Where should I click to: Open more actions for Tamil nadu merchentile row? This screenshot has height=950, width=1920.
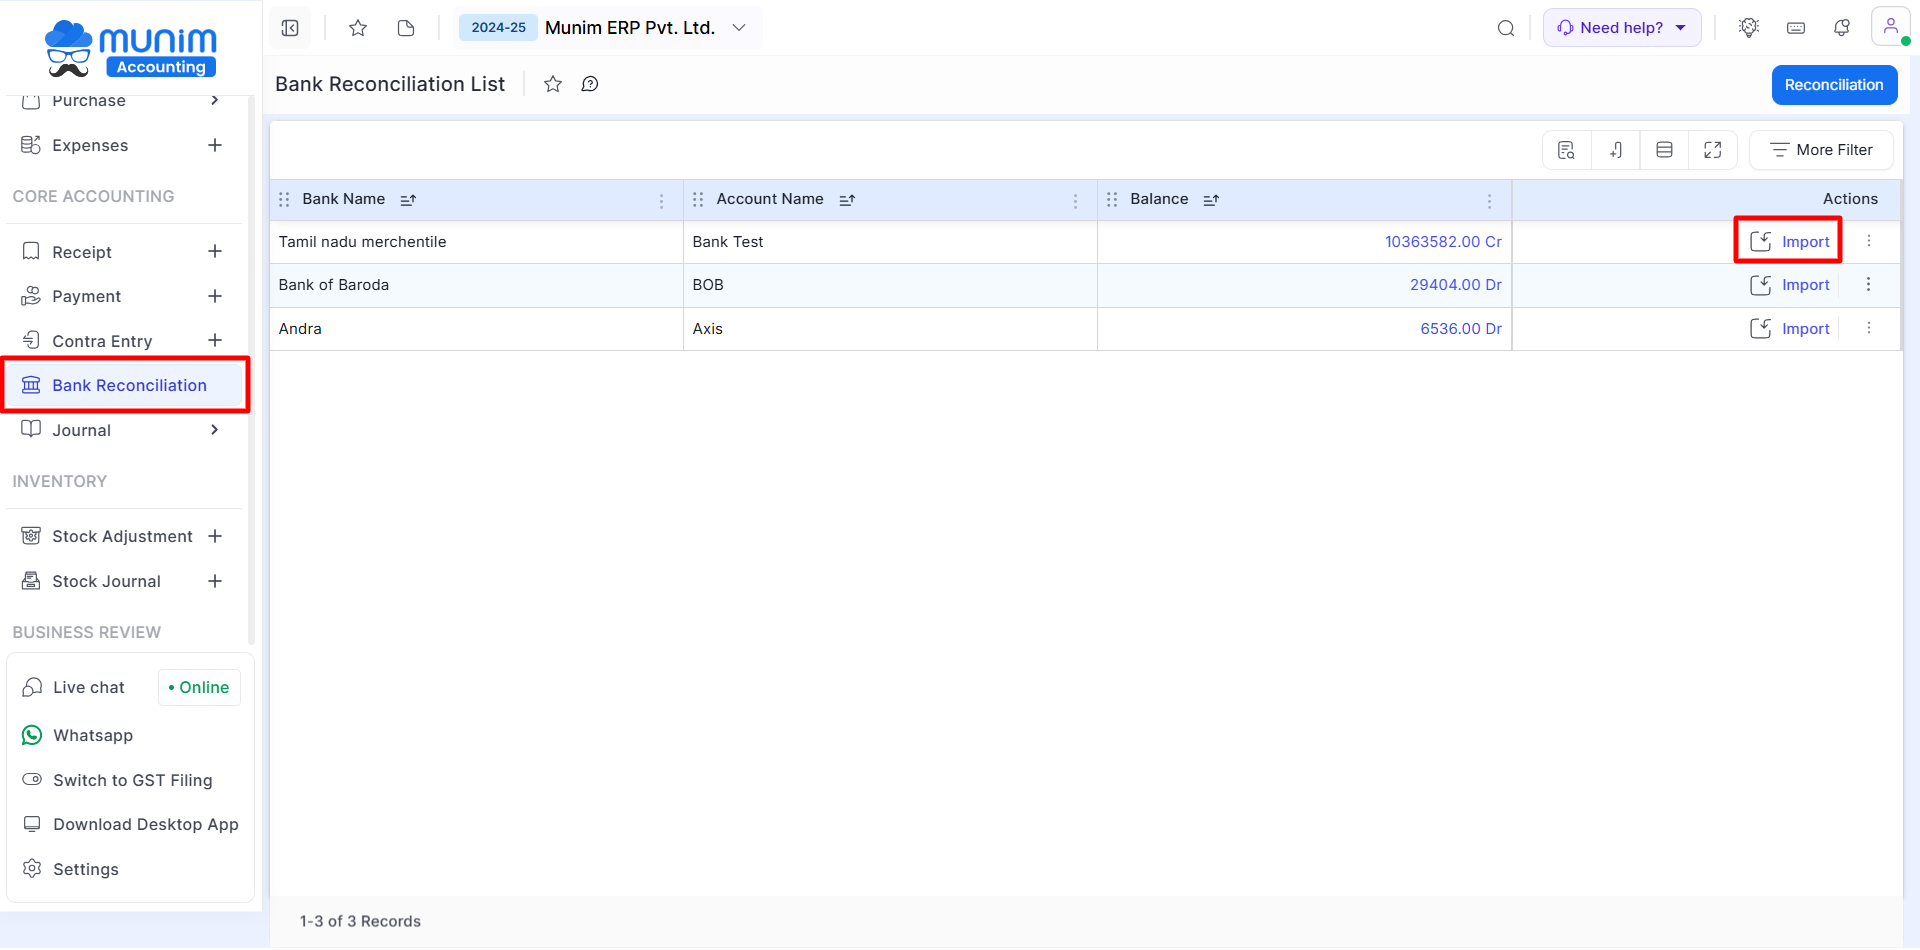coord(1868,241)
